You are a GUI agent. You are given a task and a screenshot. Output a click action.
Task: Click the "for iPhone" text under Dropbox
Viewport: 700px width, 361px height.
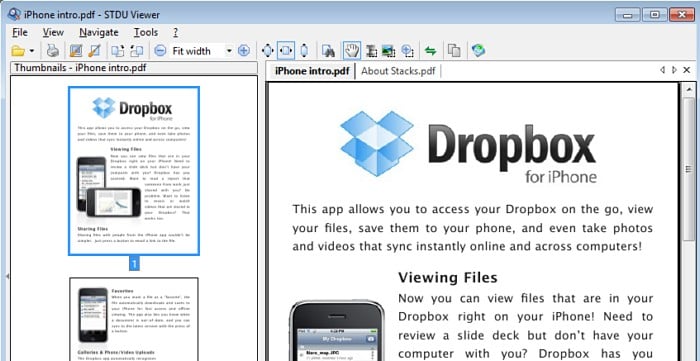click(561, 177)
